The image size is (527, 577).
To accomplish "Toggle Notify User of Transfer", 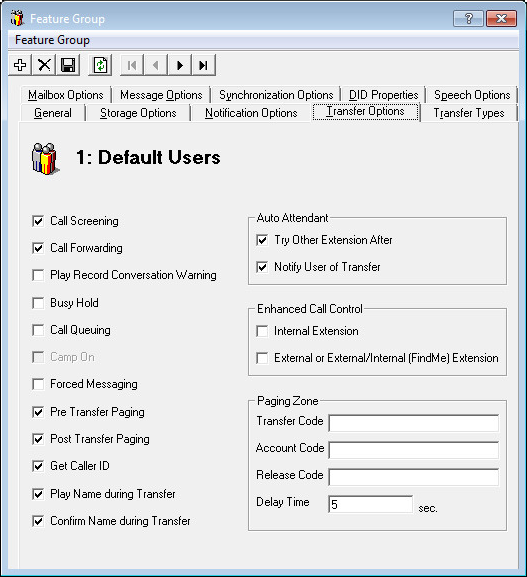I will 262,267.
